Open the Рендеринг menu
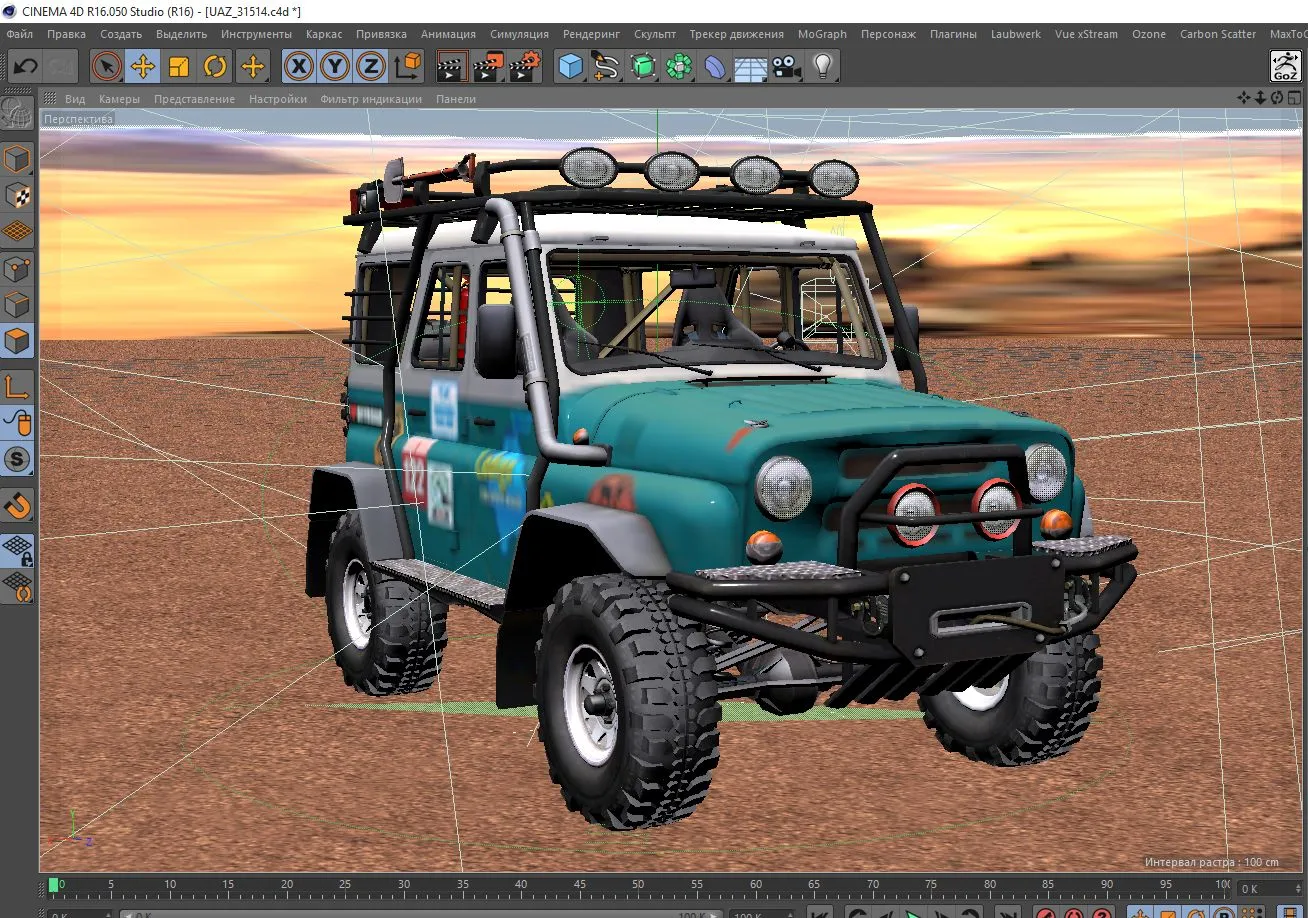The width and height of the screenshot is (1308, 918). click(591, 34)
